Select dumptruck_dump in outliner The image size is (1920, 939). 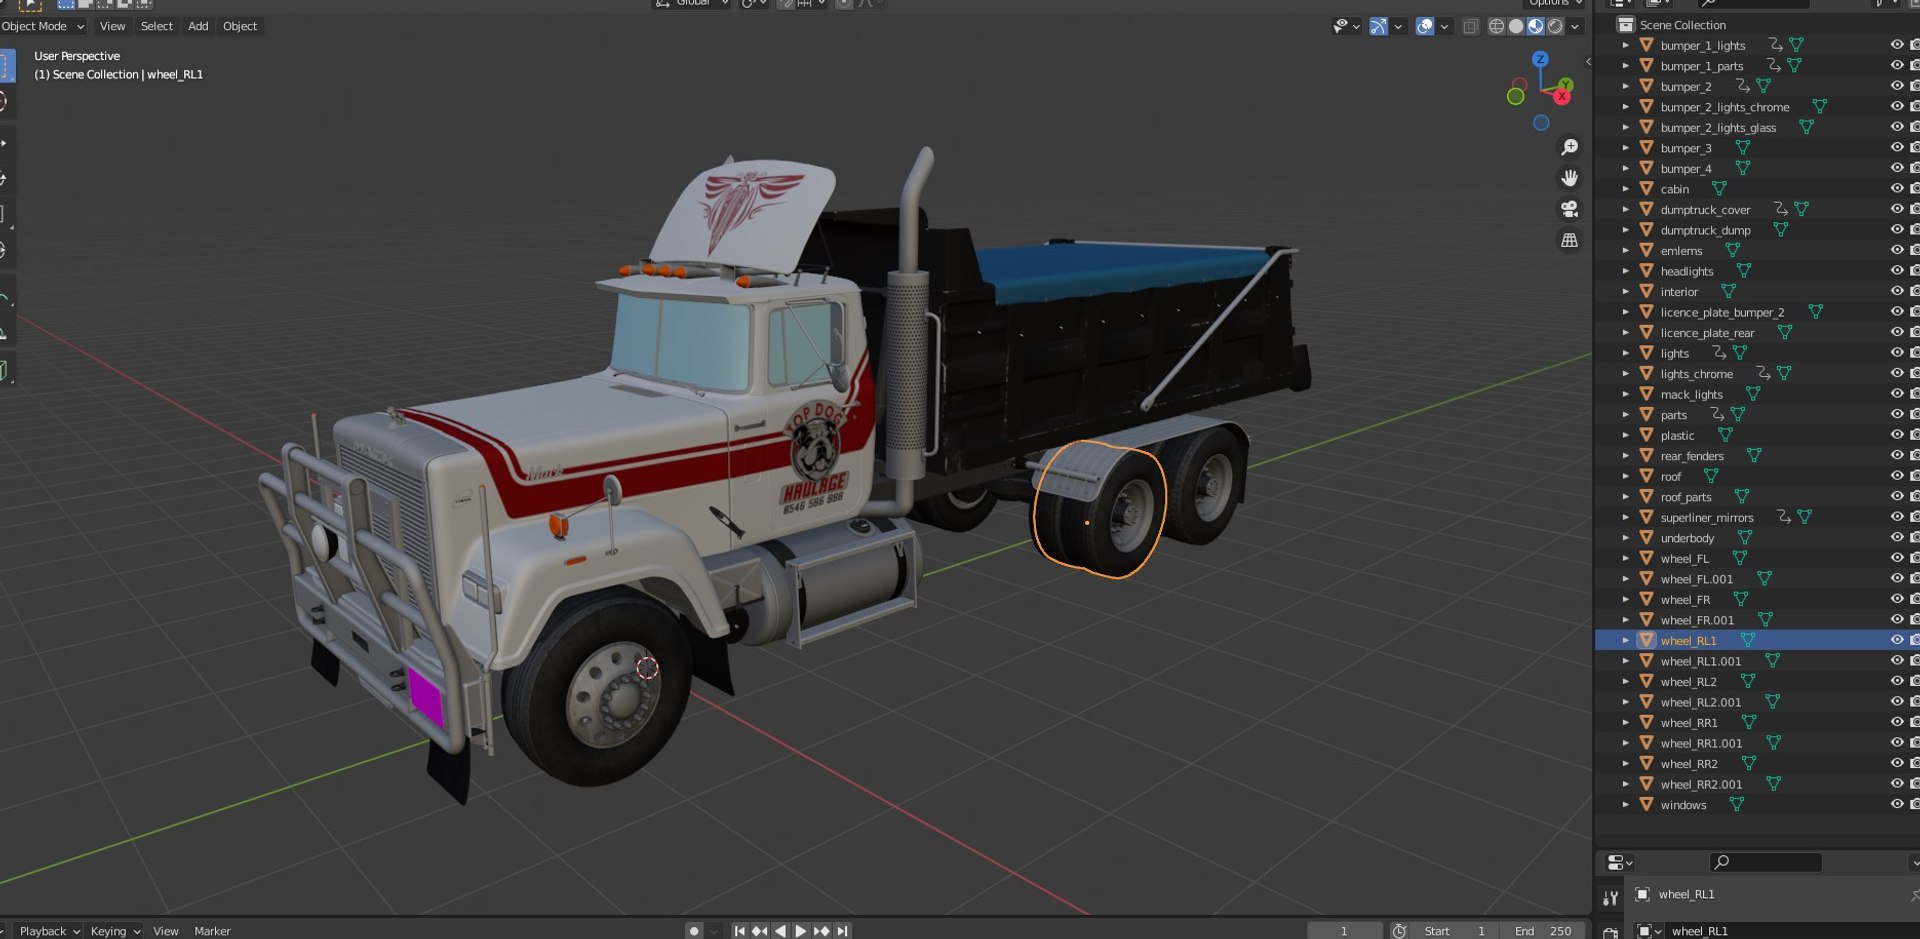pos(1705,230)
